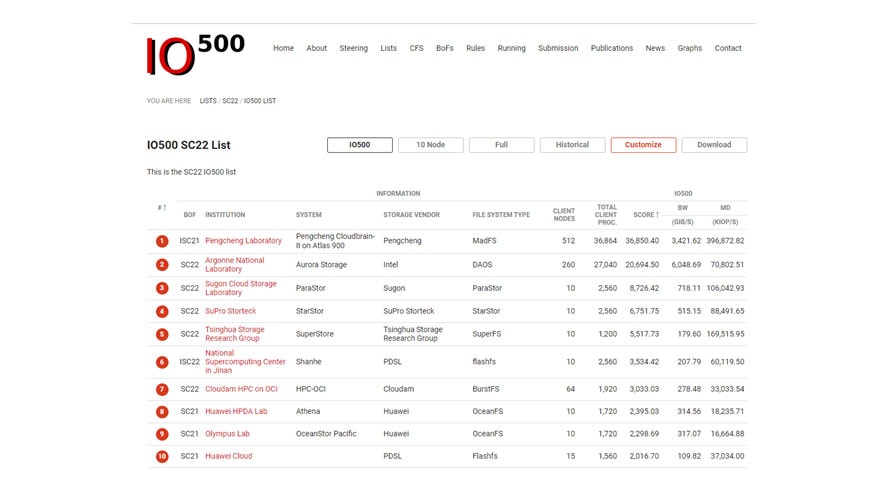The width and height of the screenshot is (888, 488).
Task: Open Cloudam HPC on OCI link
Action: pyautogui.click(x=241, y=389)
